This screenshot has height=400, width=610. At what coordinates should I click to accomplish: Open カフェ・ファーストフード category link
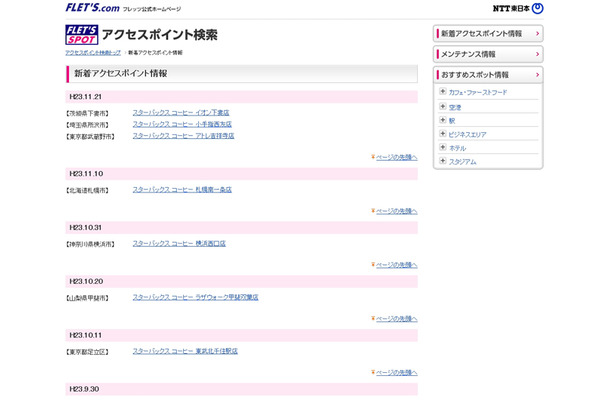[x=478, y=93]
